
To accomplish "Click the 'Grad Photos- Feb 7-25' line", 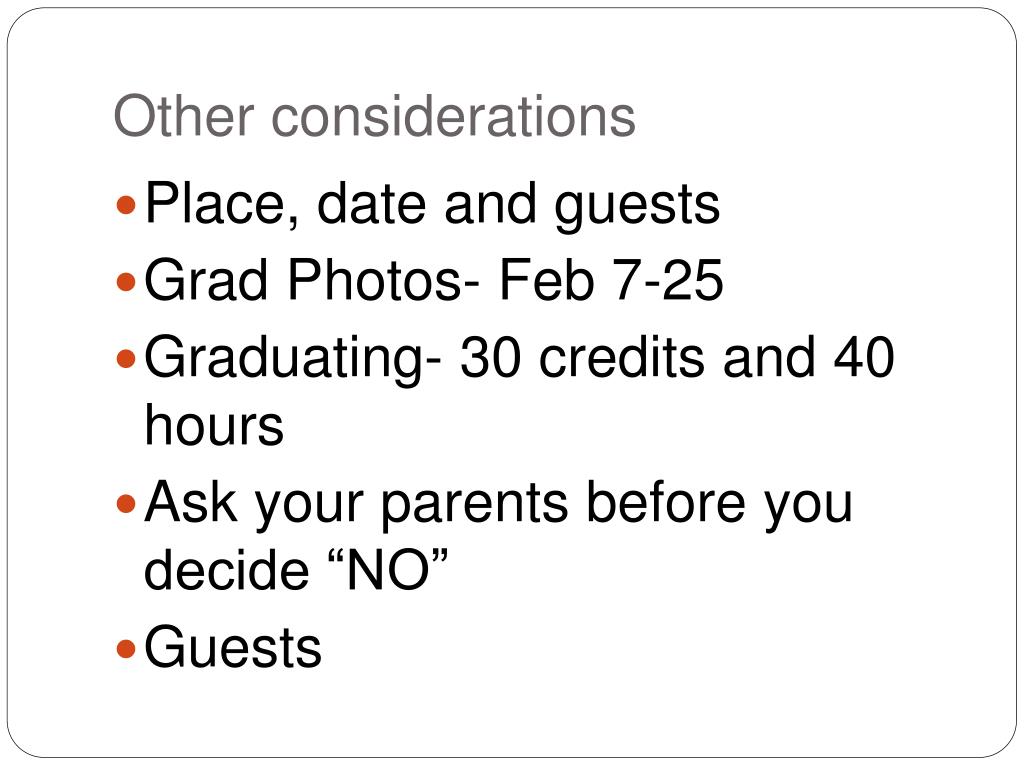I will [x=434, y=280].
